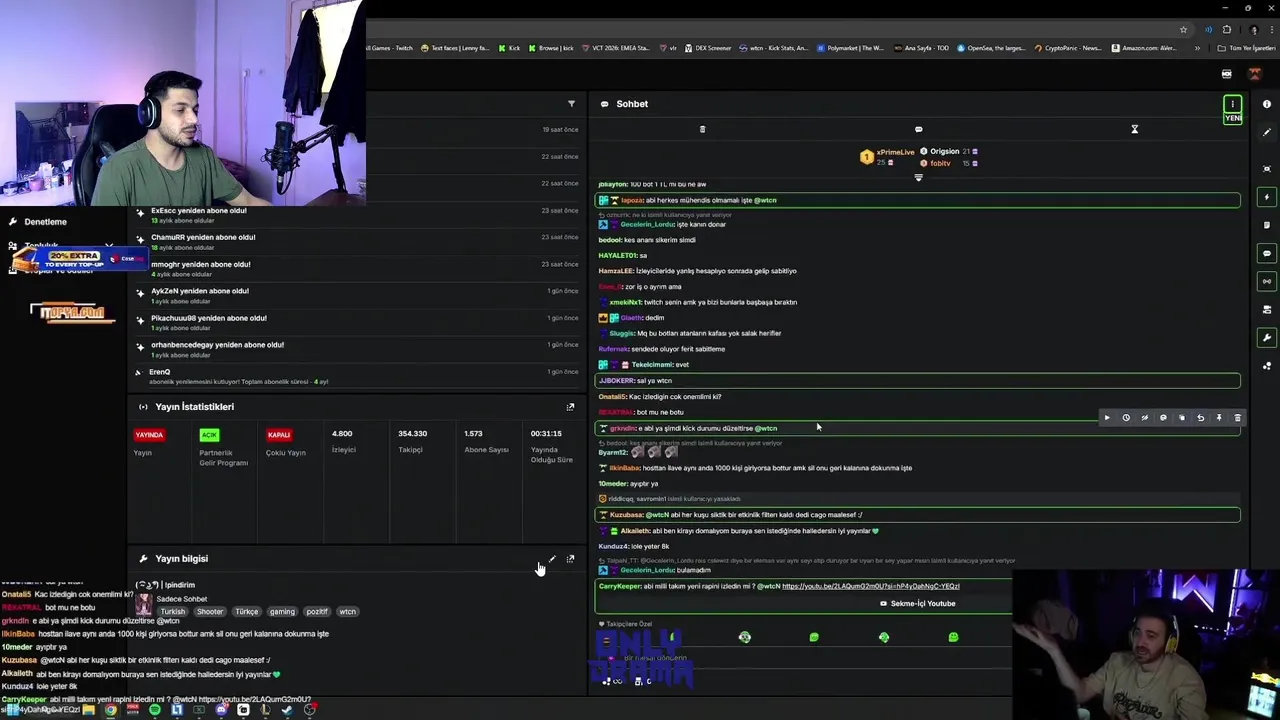Screen dimensions: 1280x720
Task: Toggle the chat bubble widget in right sidebar
Action: click(x=1267, y=253)
